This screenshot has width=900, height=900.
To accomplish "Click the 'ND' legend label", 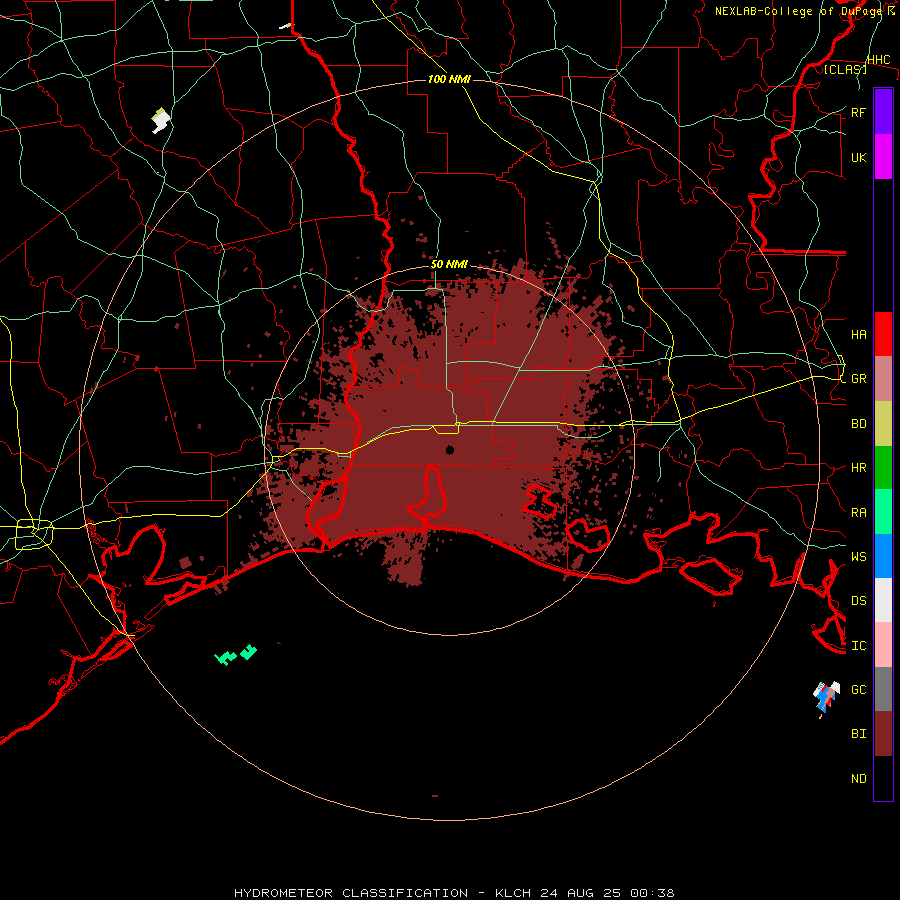I will (858, 778).
